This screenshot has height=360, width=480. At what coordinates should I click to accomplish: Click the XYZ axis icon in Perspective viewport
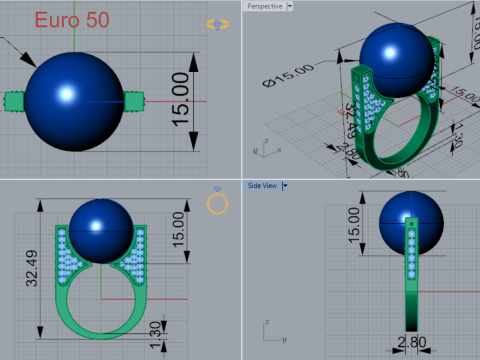pyautogui.click(x=267, y=148)
